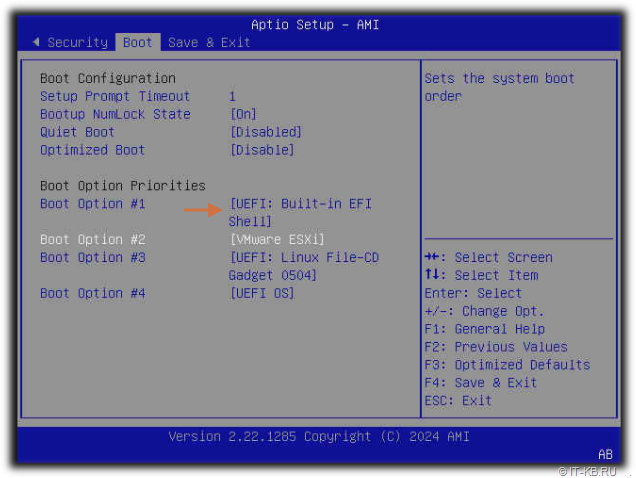Click the F3: Optimized Defaults hint
Screen dimensions: 636x478
coord(507,364)
